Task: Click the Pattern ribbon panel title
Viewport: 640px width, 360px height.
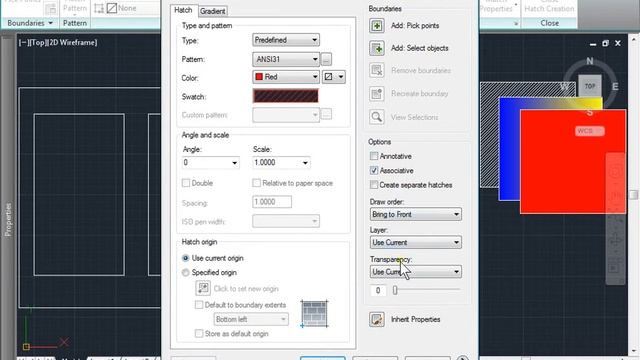Action: pos(75,23)
